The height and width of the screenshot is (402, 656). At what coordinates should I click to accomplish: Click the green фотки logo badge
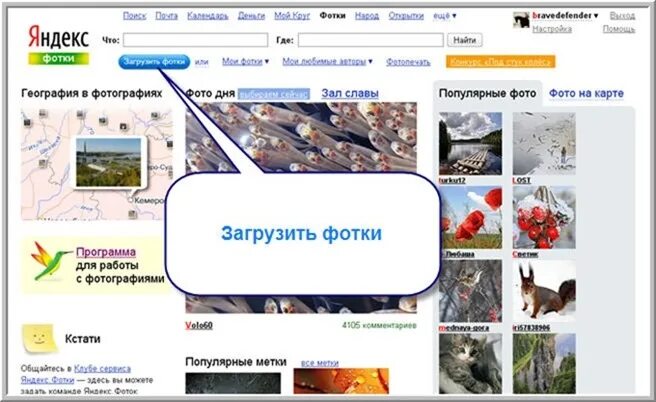[x=59, y=59]
